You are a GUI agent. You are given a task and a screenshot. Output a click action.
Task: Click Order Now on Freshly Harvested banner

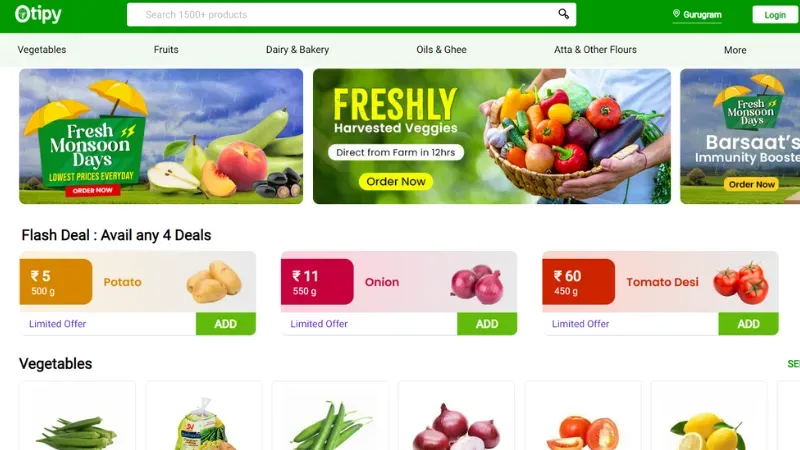(396, 182)
